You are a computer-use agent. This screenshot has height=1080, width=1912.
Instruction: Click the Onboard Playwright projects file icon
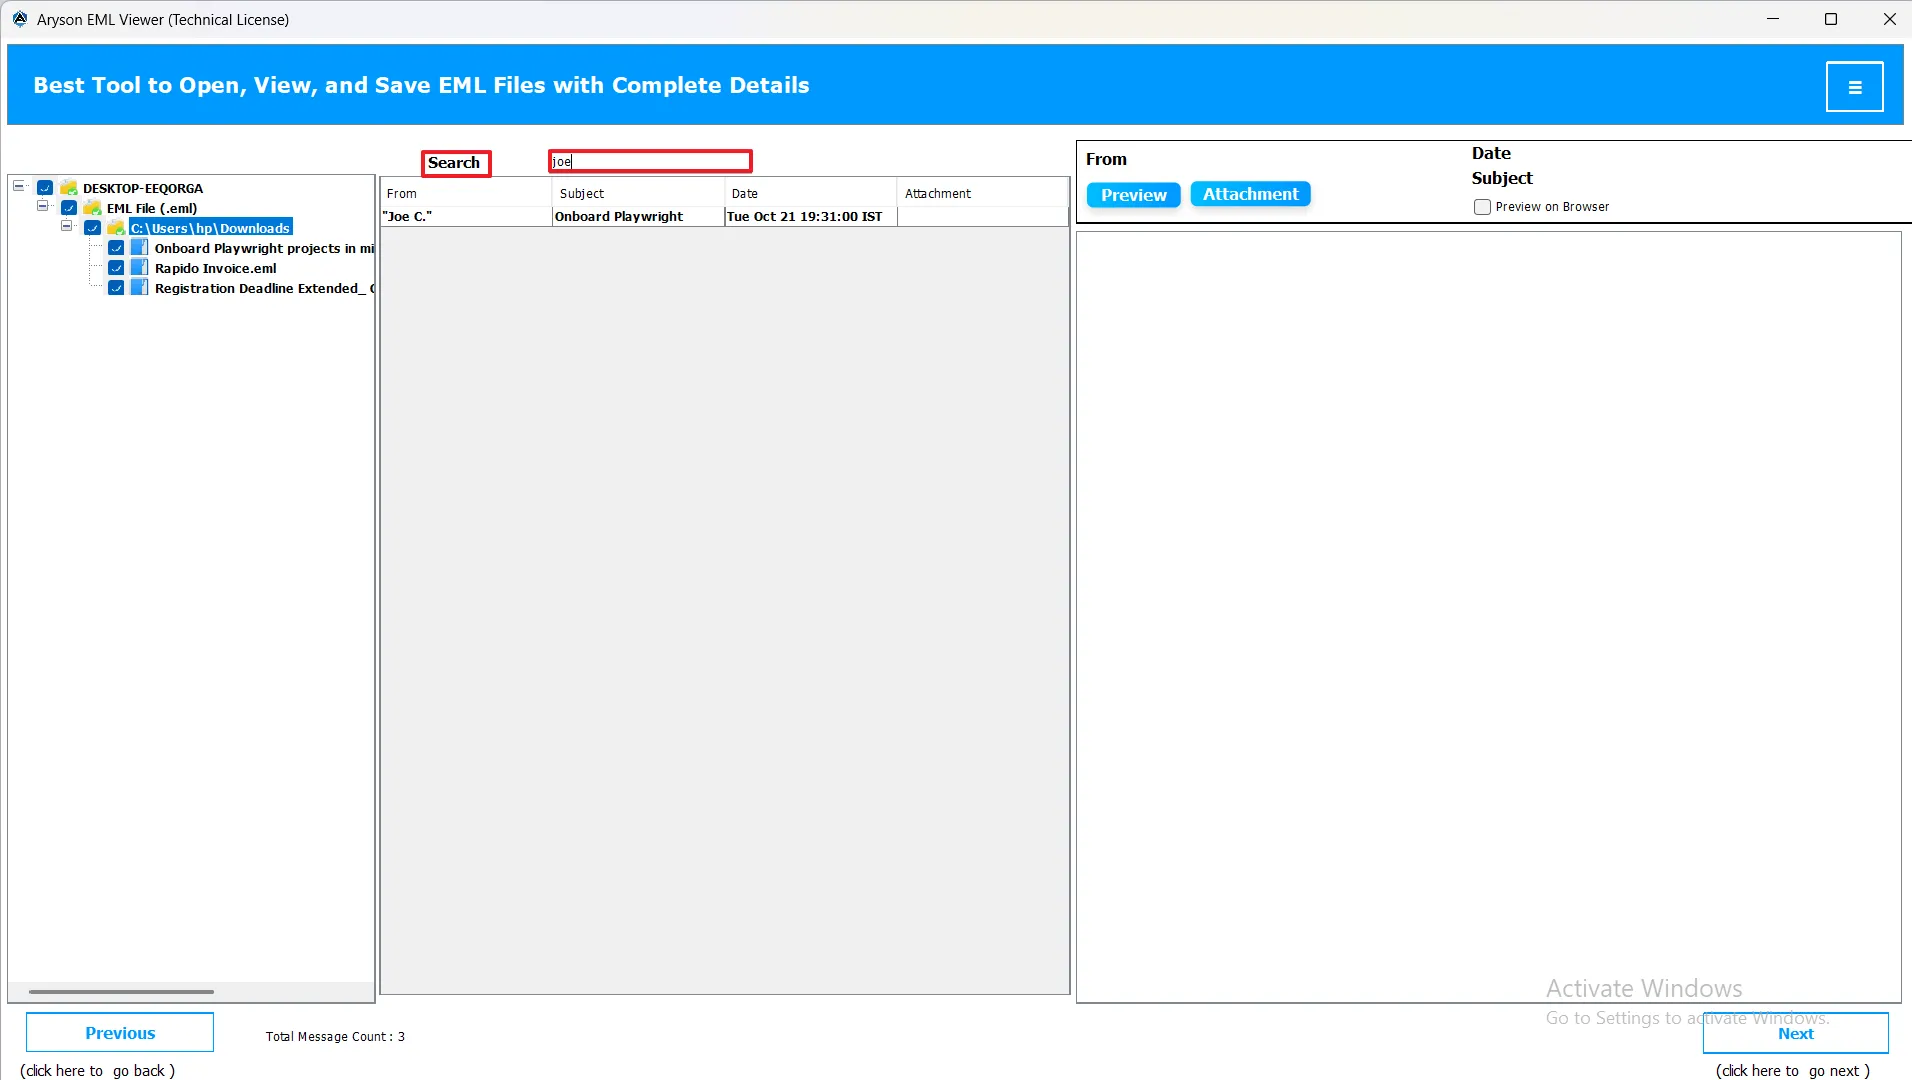tap(140, 248)
